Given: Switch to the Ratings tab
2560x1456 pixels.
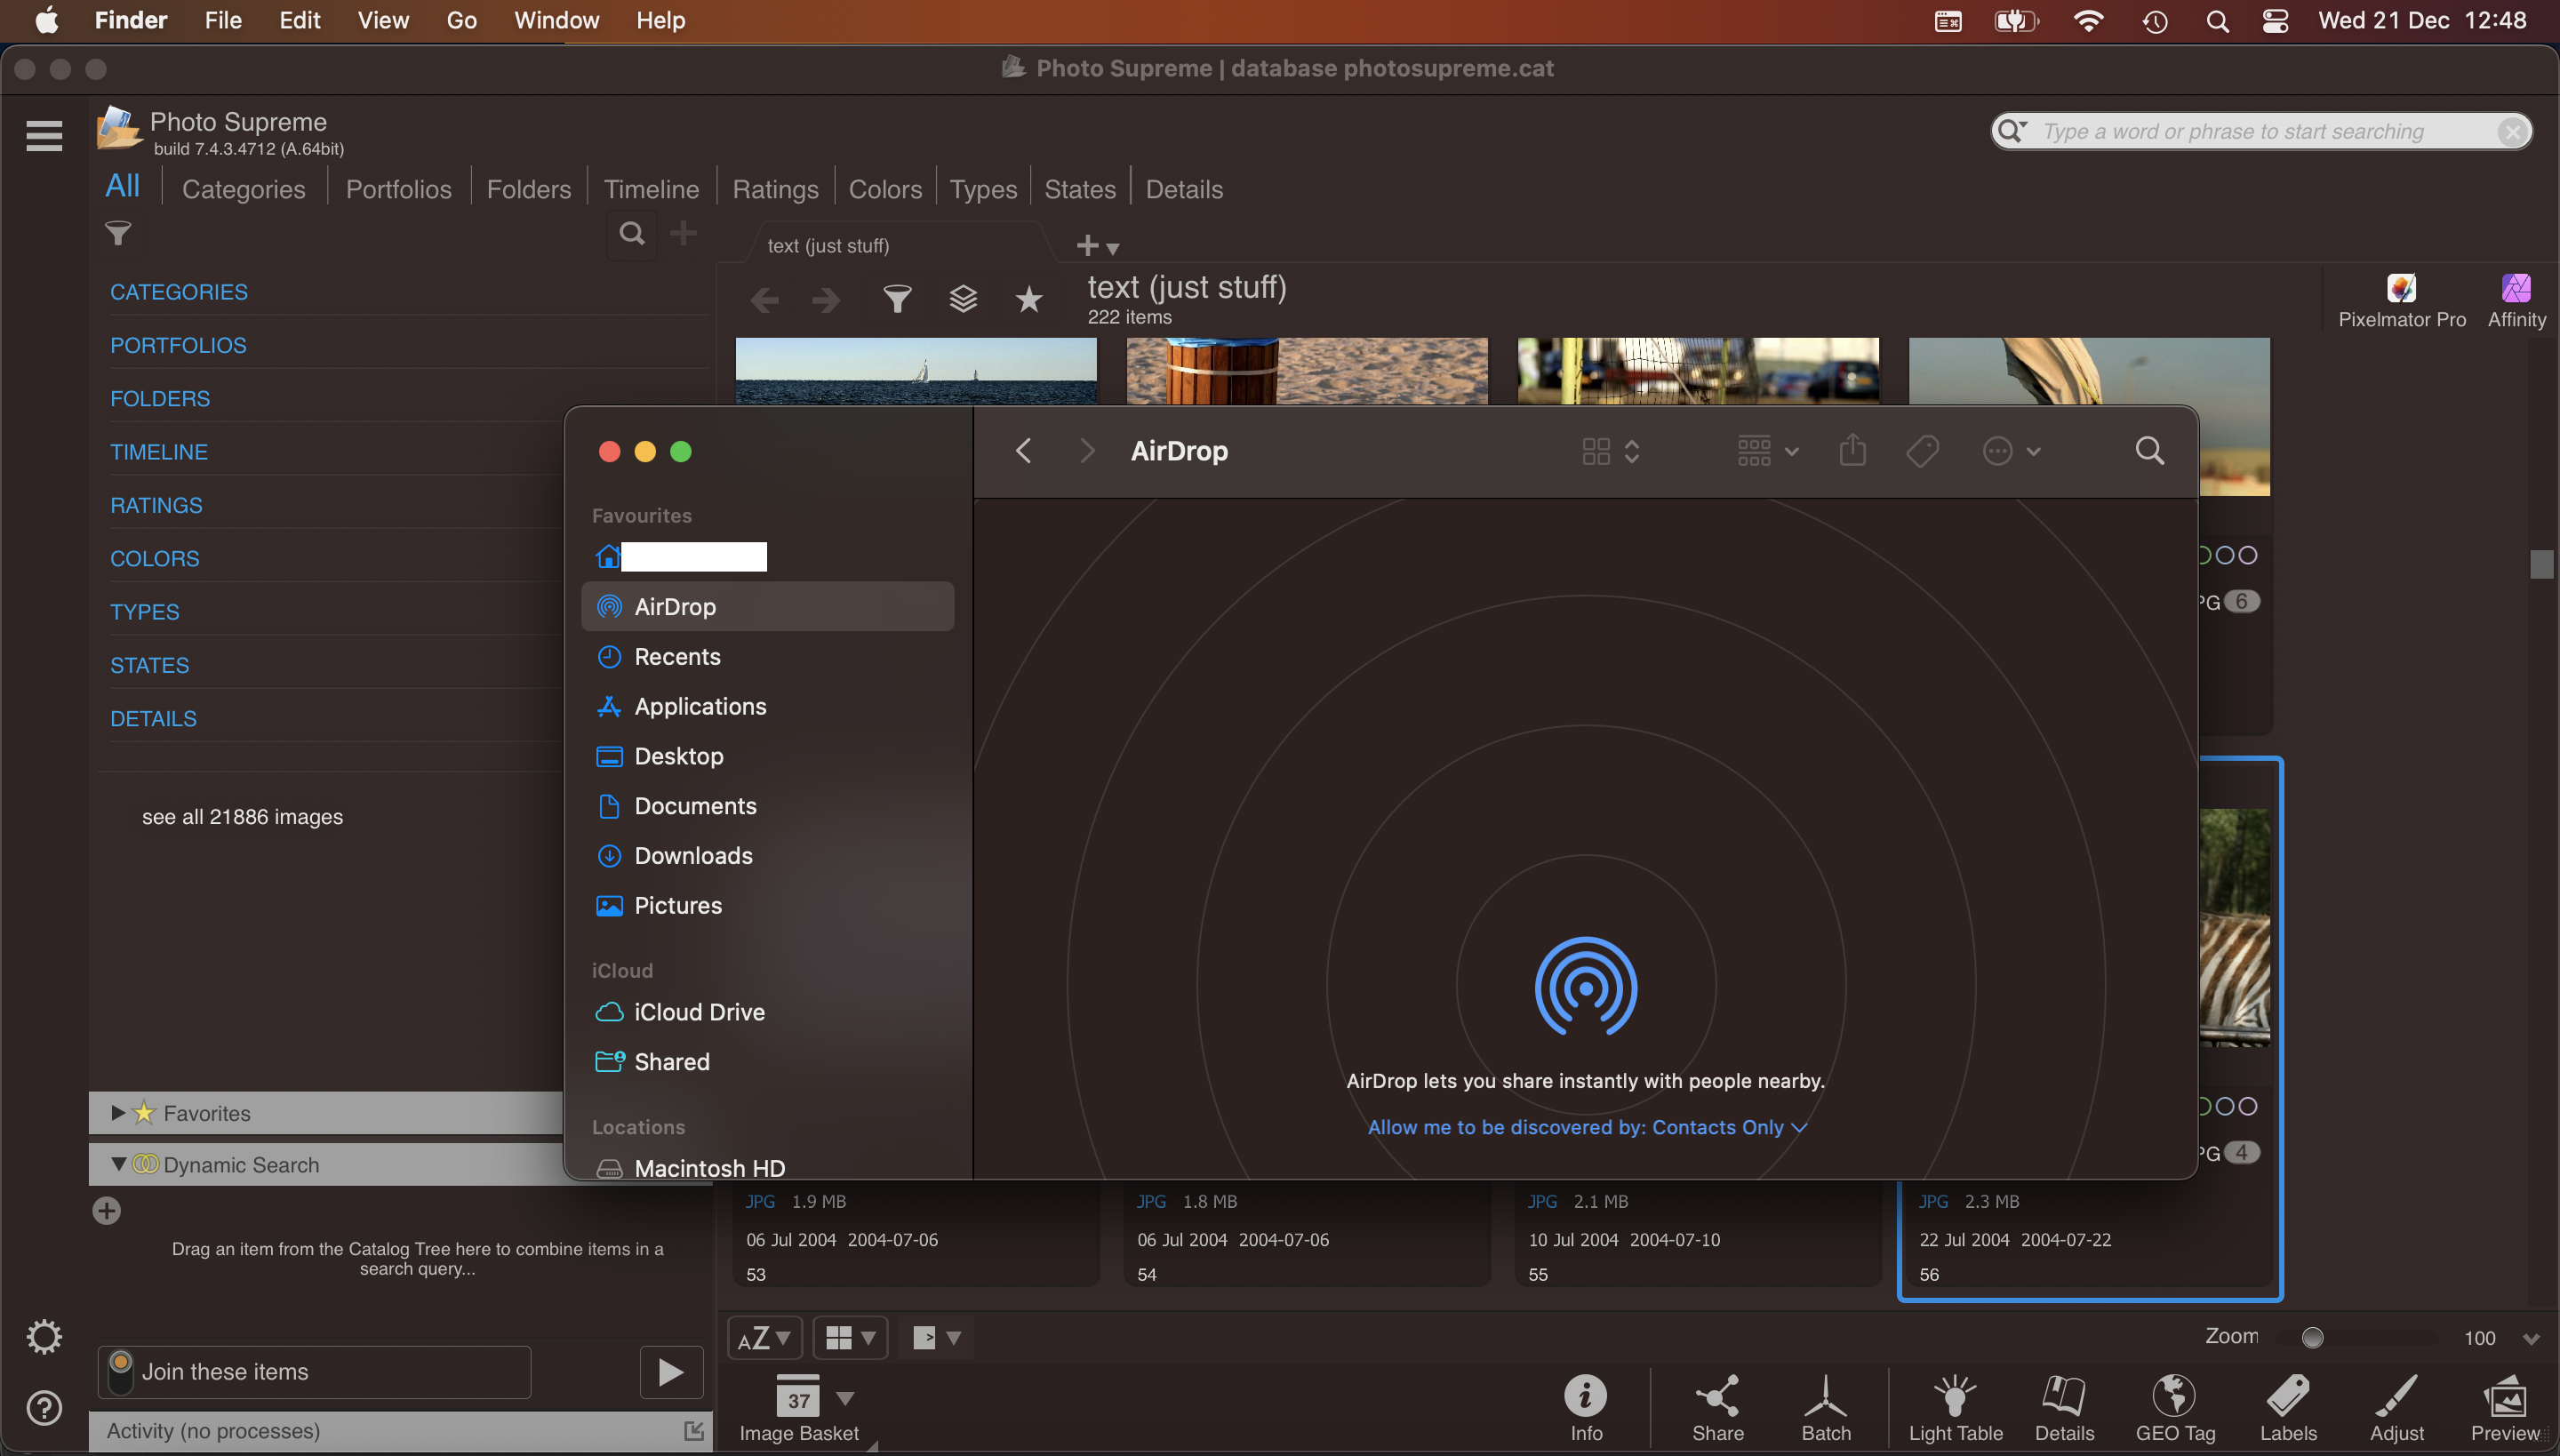Looking at the screenshot, I should pos(775,189).
